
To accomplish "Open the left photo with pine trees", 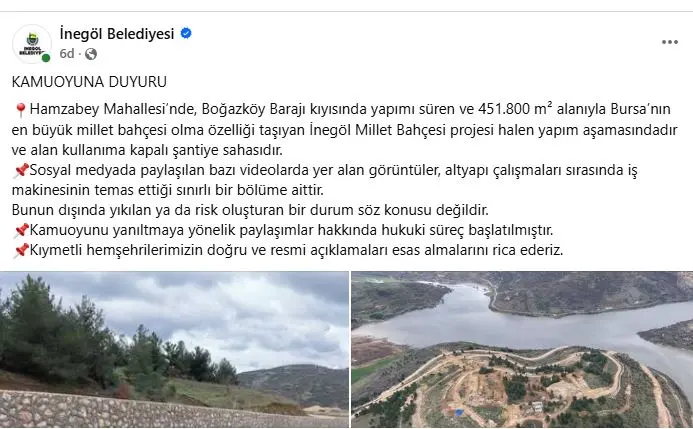I will tap(174, 349).
